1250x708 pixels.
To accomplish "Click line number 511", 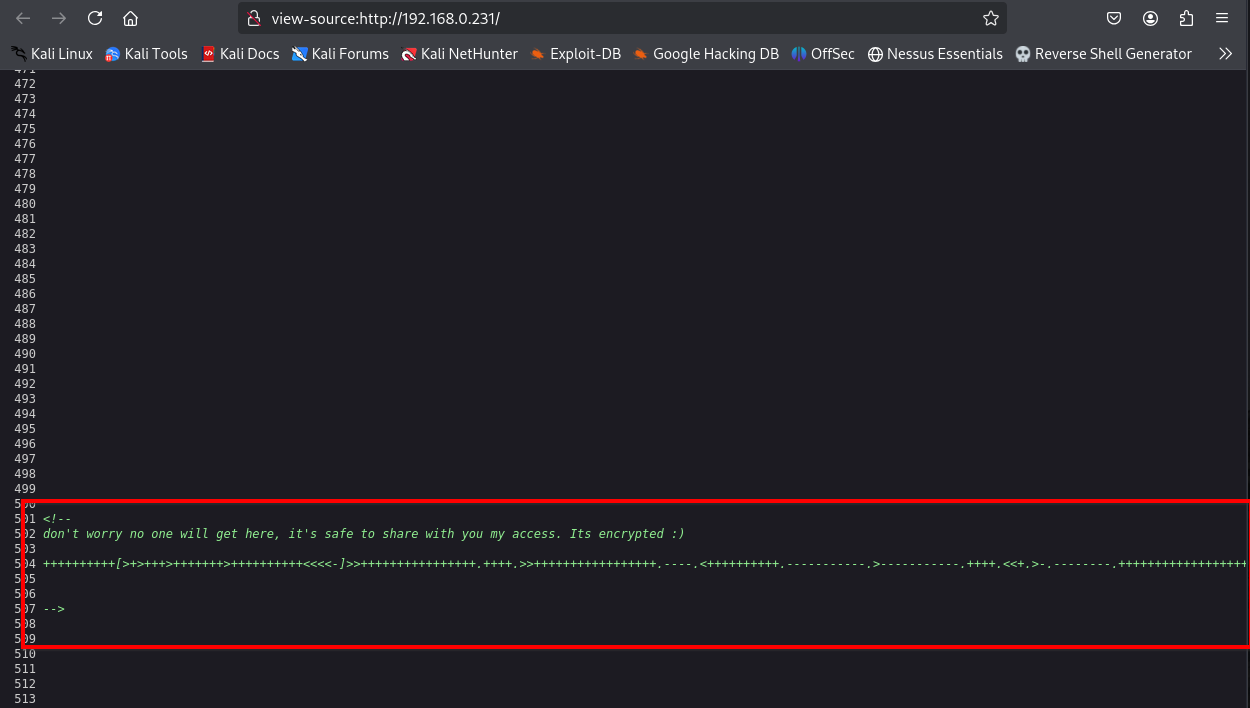I will (25, 669).
